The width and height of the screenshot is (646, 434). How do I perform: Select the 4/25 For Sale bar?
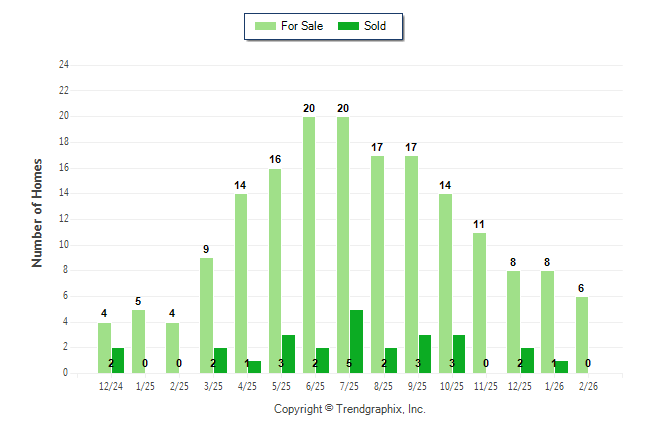pos(241,283)
